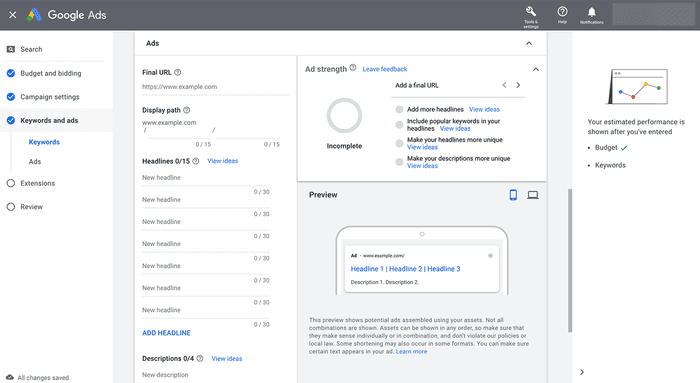Click View ideas under descriptions more unique
700x383 pixels.
click(x=422, y=166)
